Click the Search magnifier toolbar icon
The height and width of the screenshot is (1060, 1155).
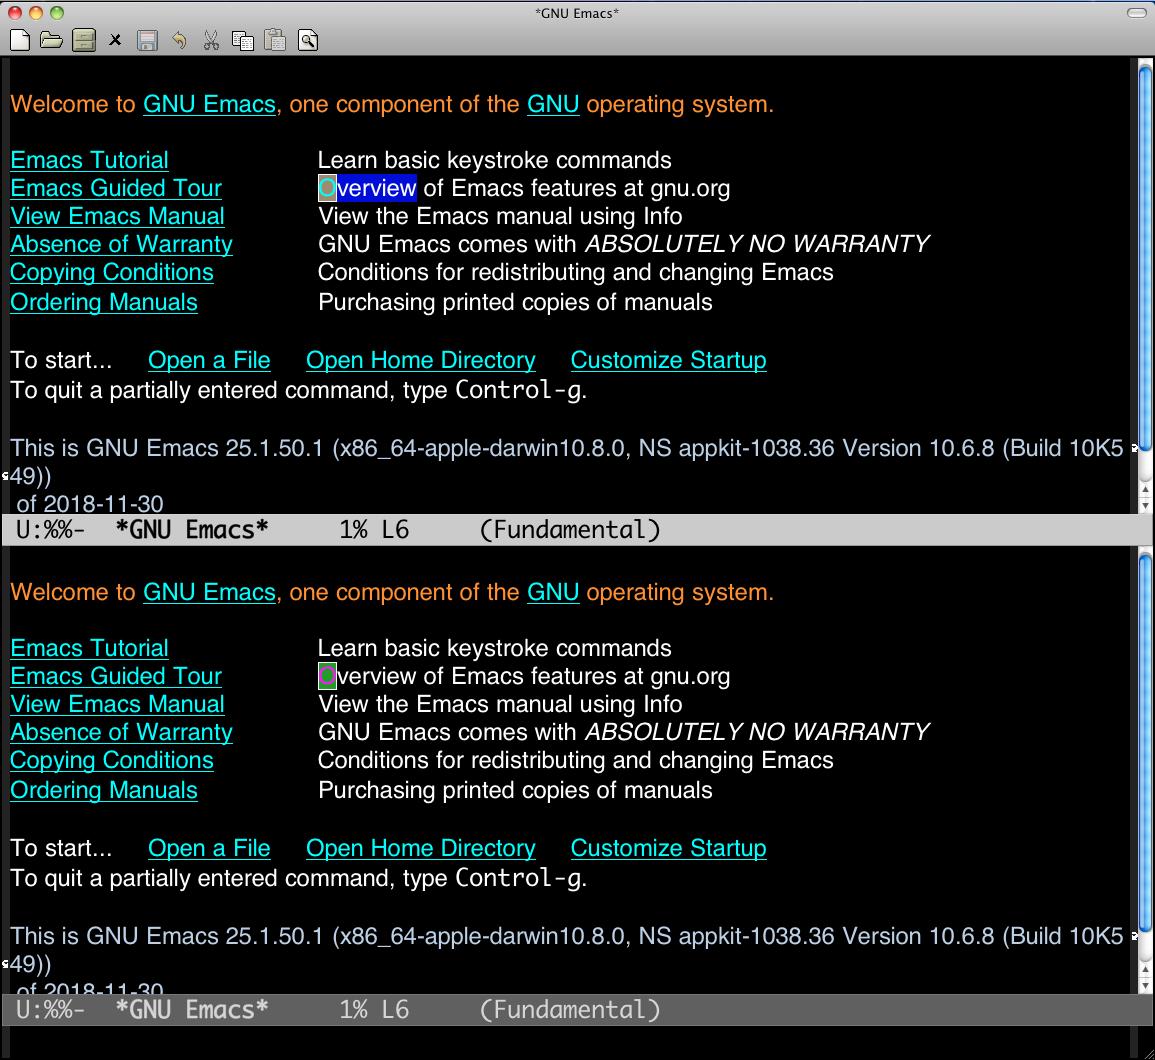tap(308, 41)
